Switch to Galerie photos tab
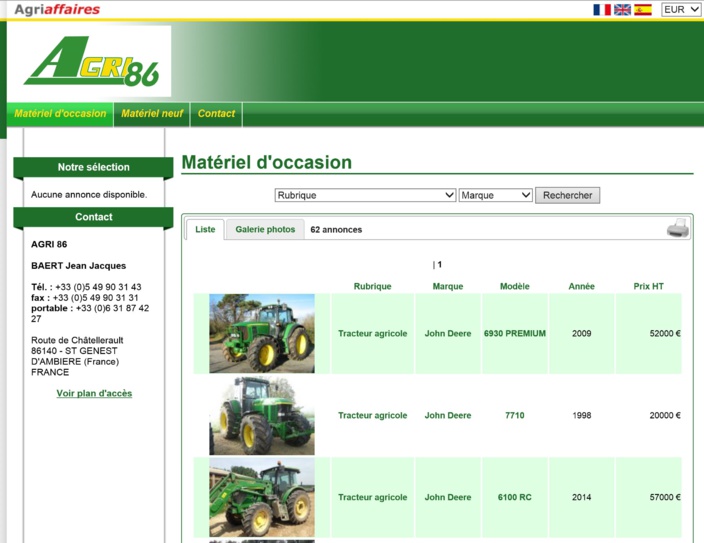704x543 pixels. click(x=265, y=230)
